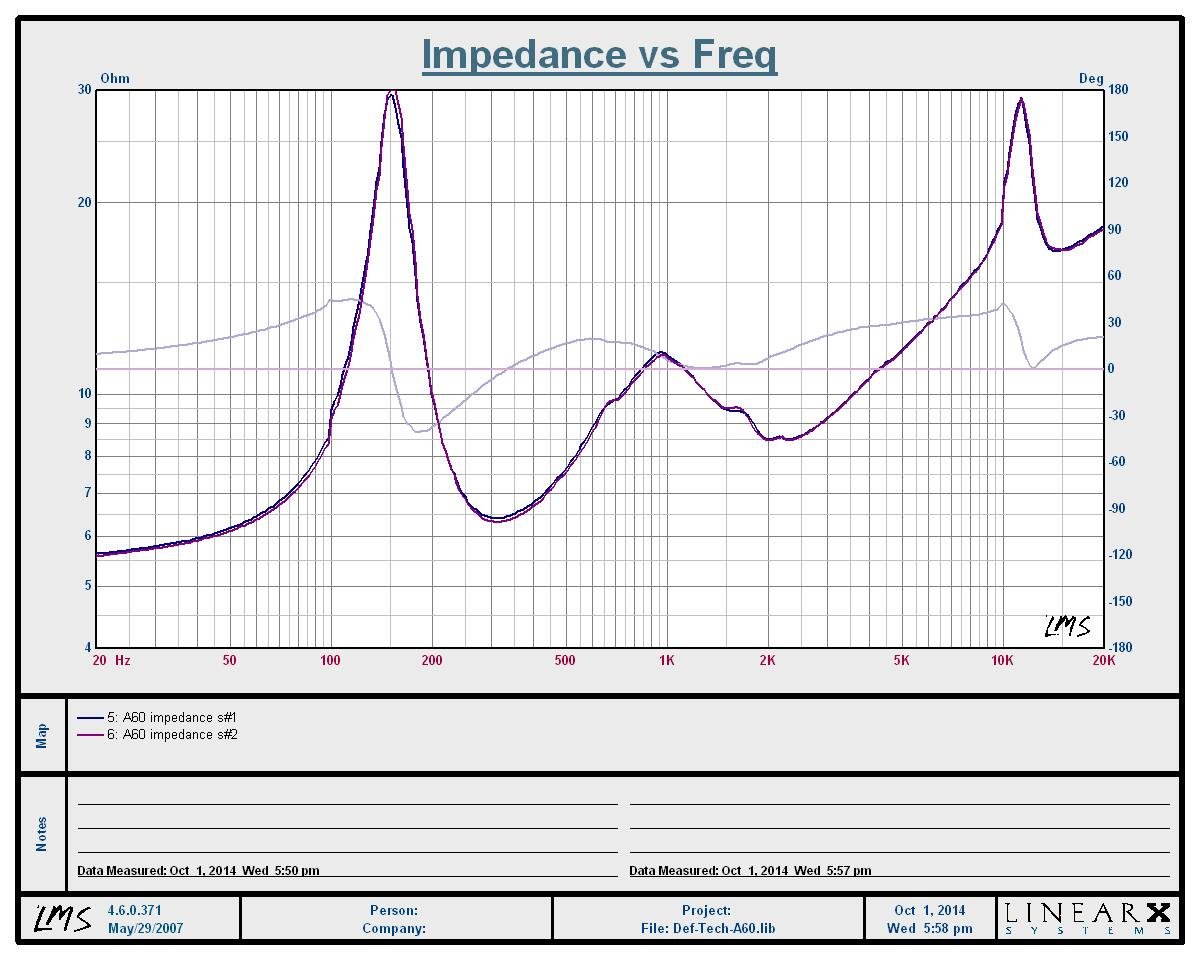Click the Impedance vs Freq chart title
Viewport: 1200px width, 960px height.
pos(599,54)
